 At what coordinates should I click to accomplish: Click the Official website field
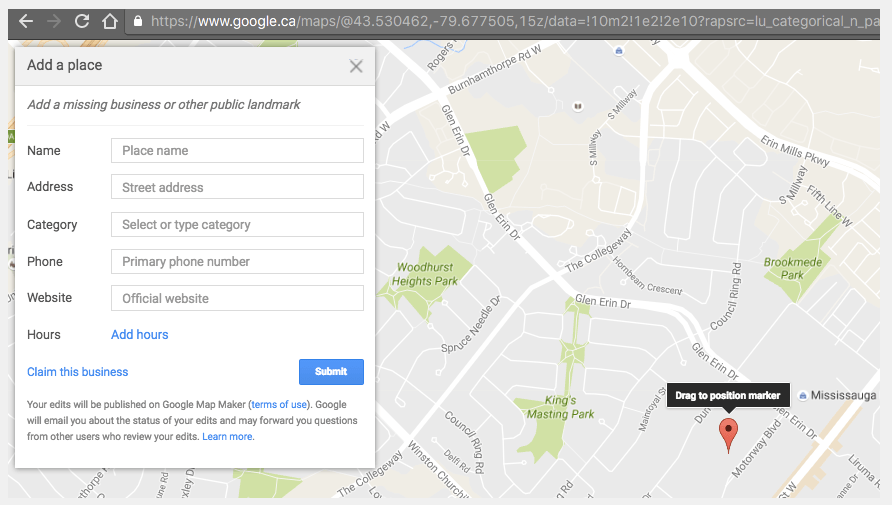[237, 298]
